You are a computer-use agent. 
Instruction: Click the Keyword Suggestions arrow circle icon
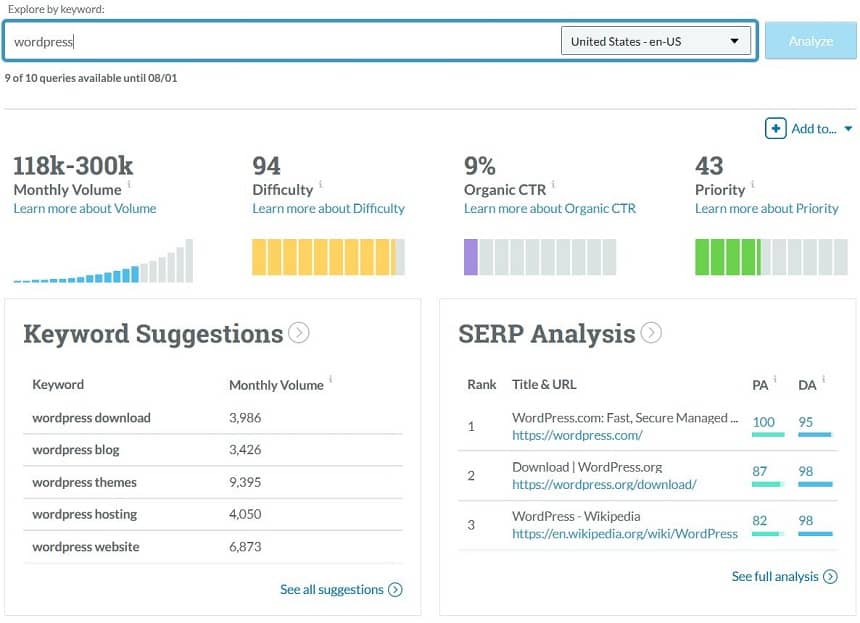pos(299,332)
